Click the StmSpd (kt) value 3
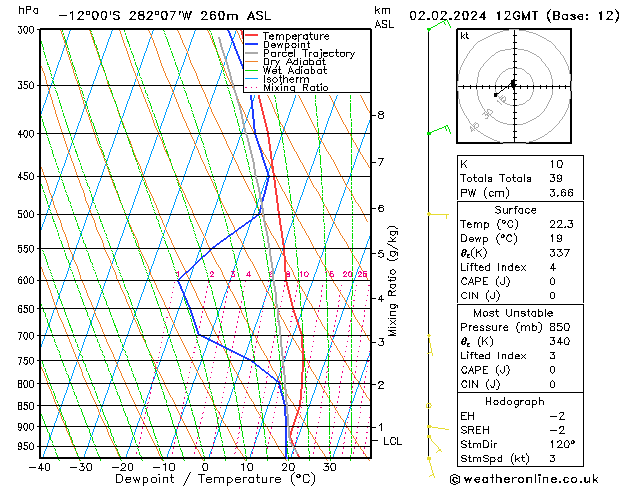Image resolution: width=629 pixels, height=486 pixels. (553, 458)
